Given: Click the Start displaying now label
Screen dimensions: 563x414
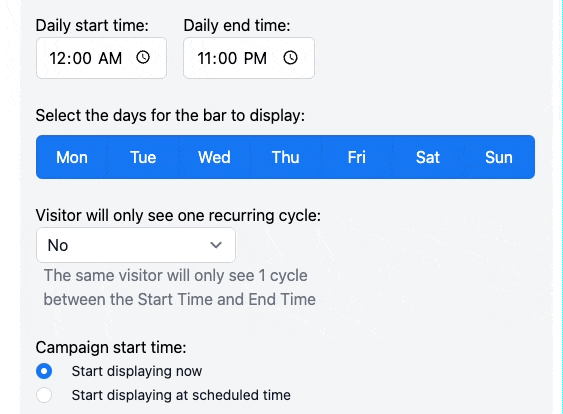Looking at the screenshot, I should coord(136,371).
